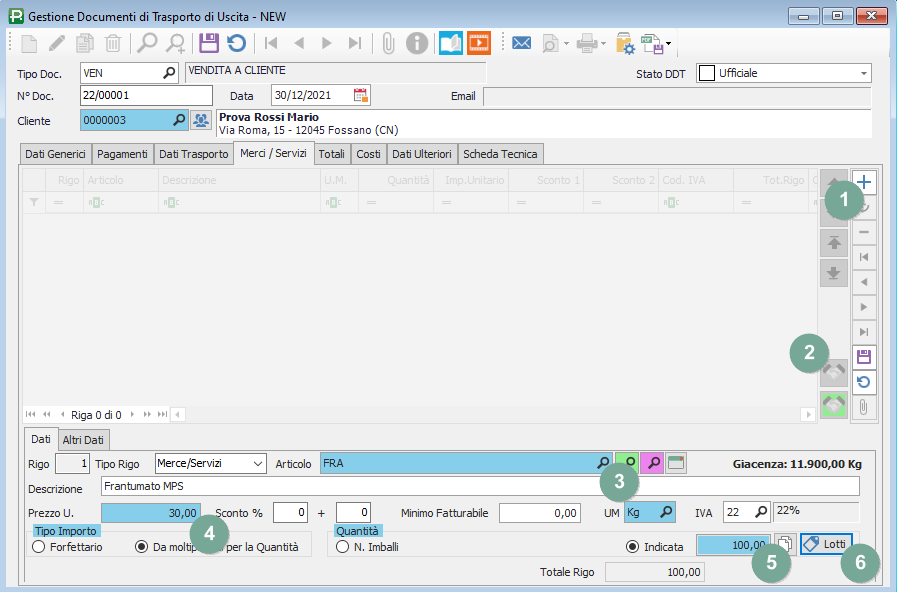Expand the print icon dropdown arrow
897x592 pixels.
(x=605, y=44)
